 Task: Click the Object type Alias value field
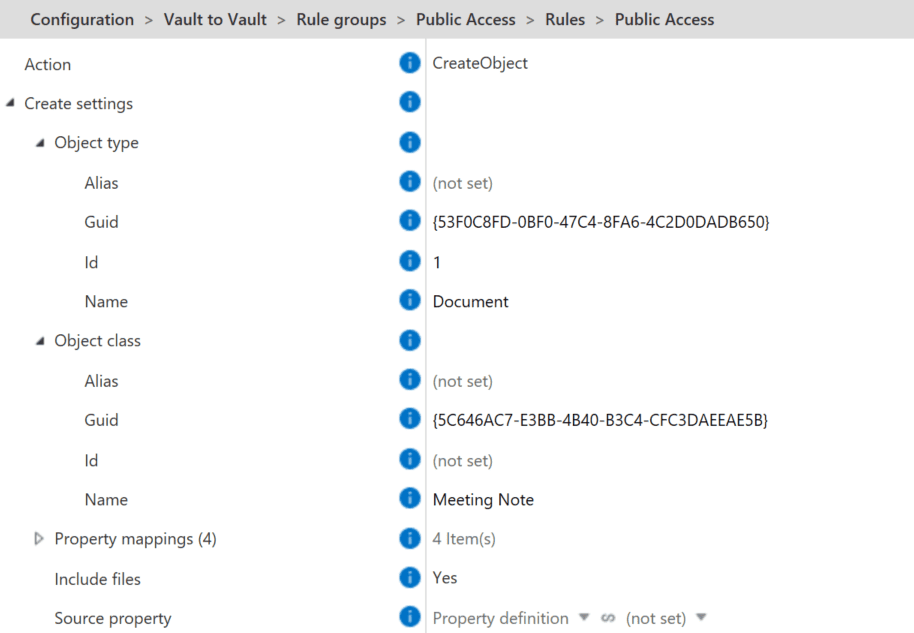click(x=462, y=183)
